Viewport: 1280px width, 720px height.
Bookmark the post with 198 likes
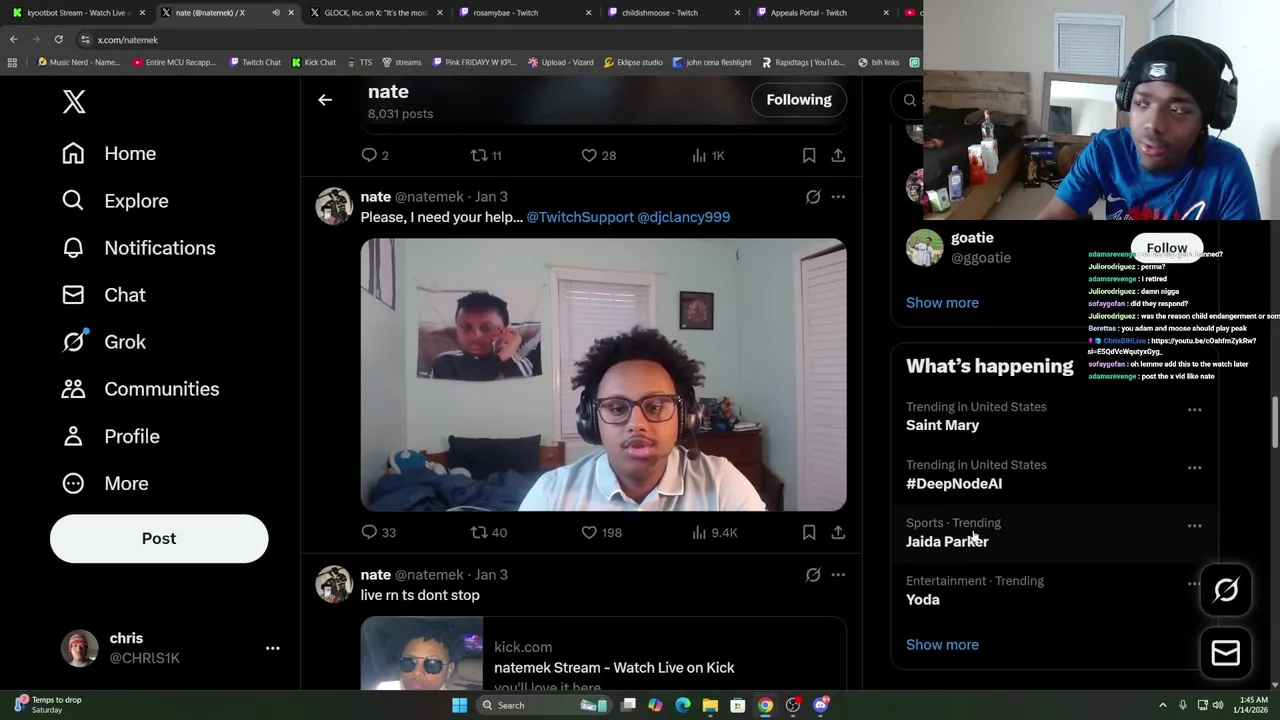click(809, 532)
